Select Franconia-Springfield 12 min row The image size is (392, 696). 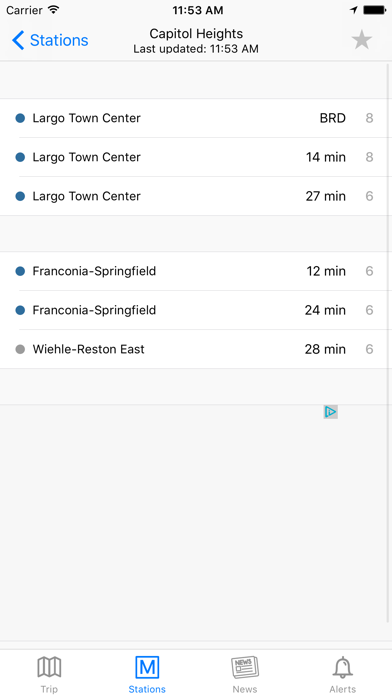pyautogui.click(x=196, y=271)
